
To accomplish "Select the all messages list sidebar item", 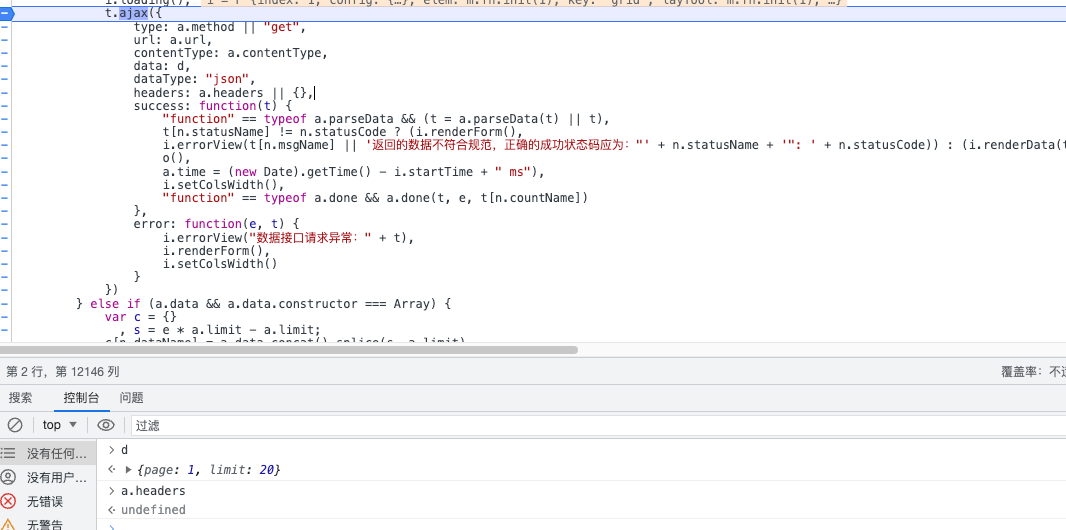I will pyautogui.click(x=48, y=453).
